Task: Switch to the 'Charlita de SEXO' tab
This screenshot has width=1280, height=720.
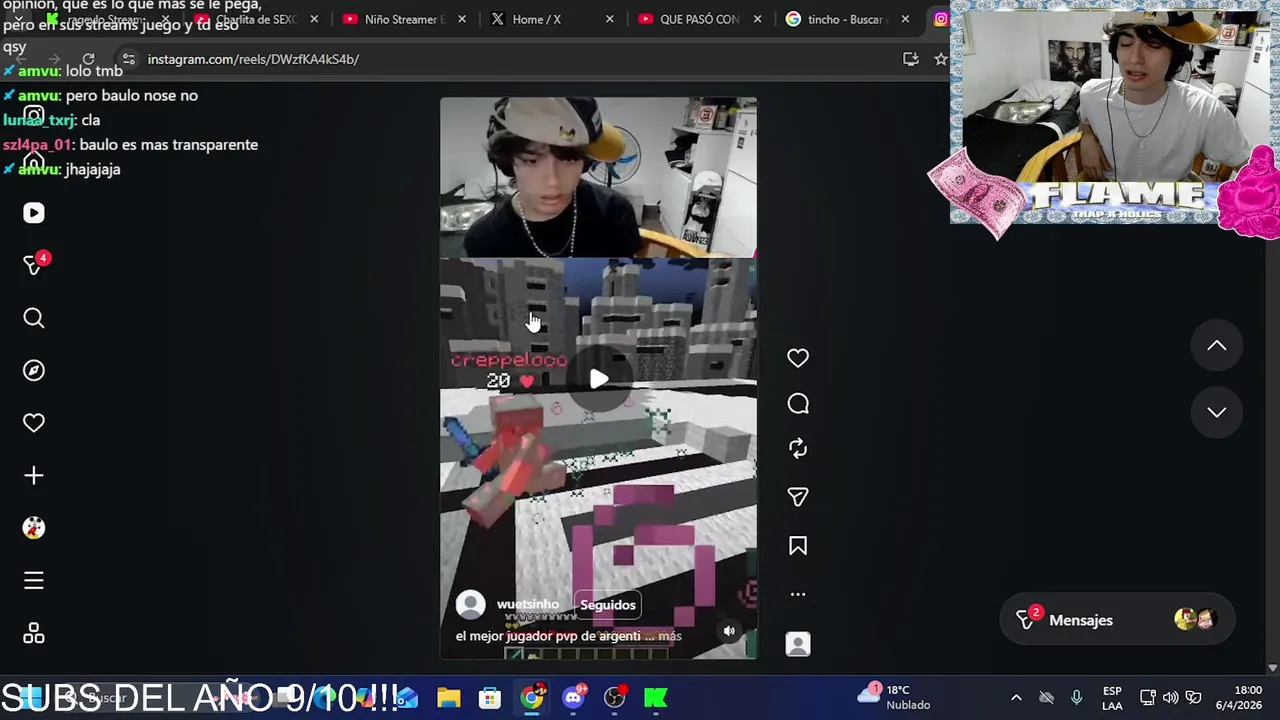Action: (255, 19)
